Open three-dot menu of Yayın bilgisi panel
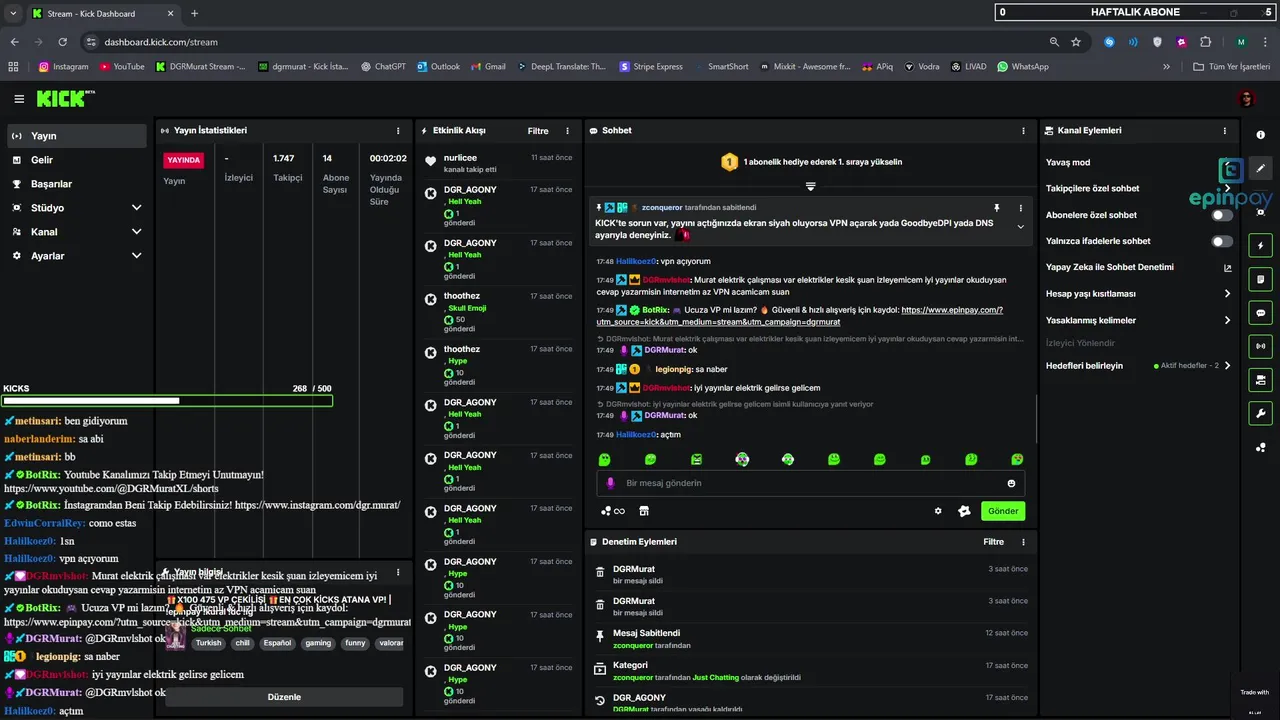1280x720 pixels. pos(398,573)
